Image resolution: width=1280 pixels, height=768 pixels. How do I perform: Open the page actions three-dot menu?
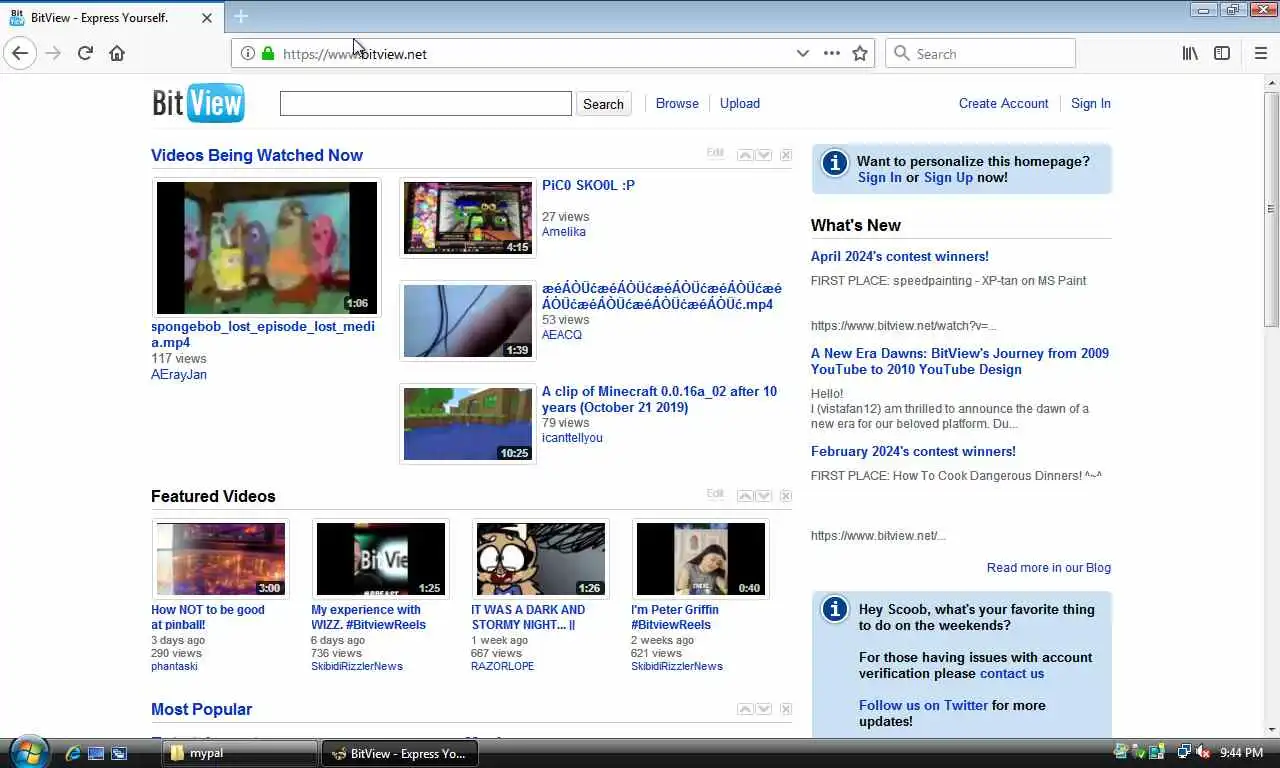pyautogui.click(x=831, y=53)
